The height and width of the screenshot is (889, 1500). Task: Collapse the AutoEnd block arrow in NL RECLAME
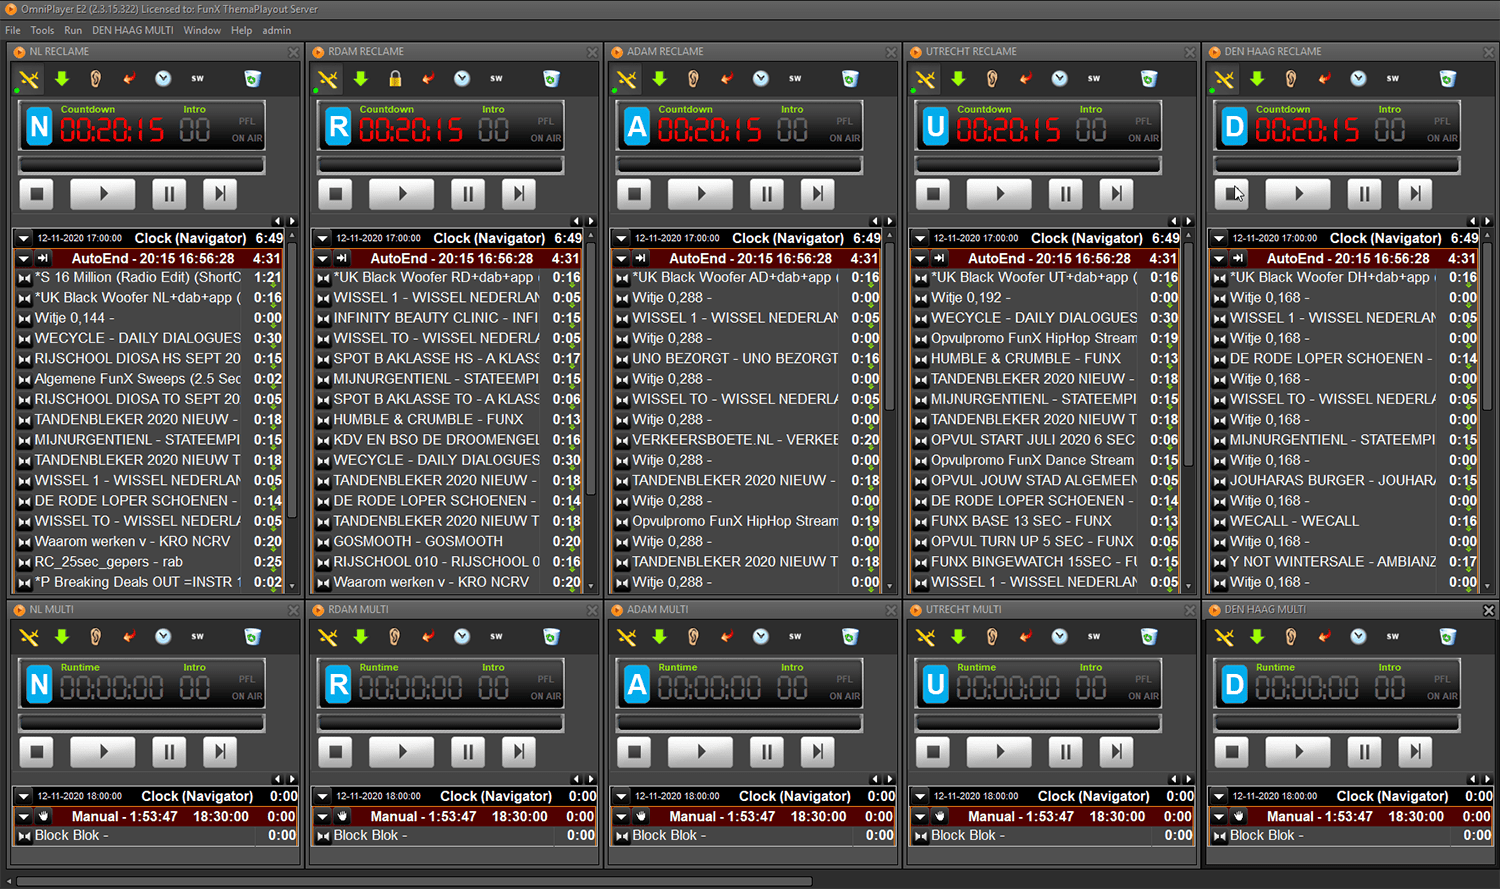(x=23, y=258)
